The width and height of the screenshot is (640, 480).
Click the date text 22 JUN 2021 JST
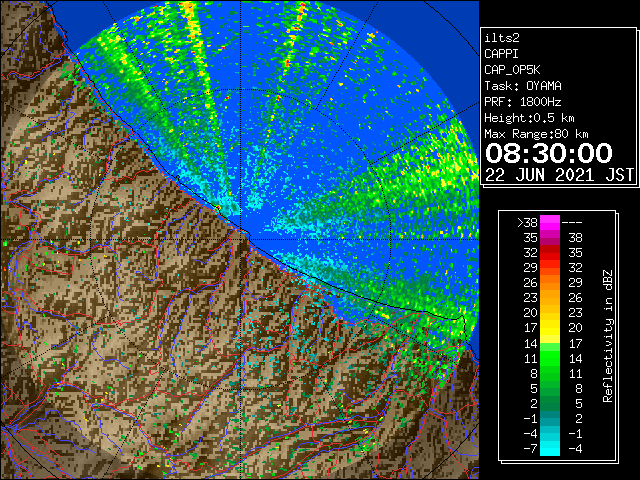click(559, 175)
